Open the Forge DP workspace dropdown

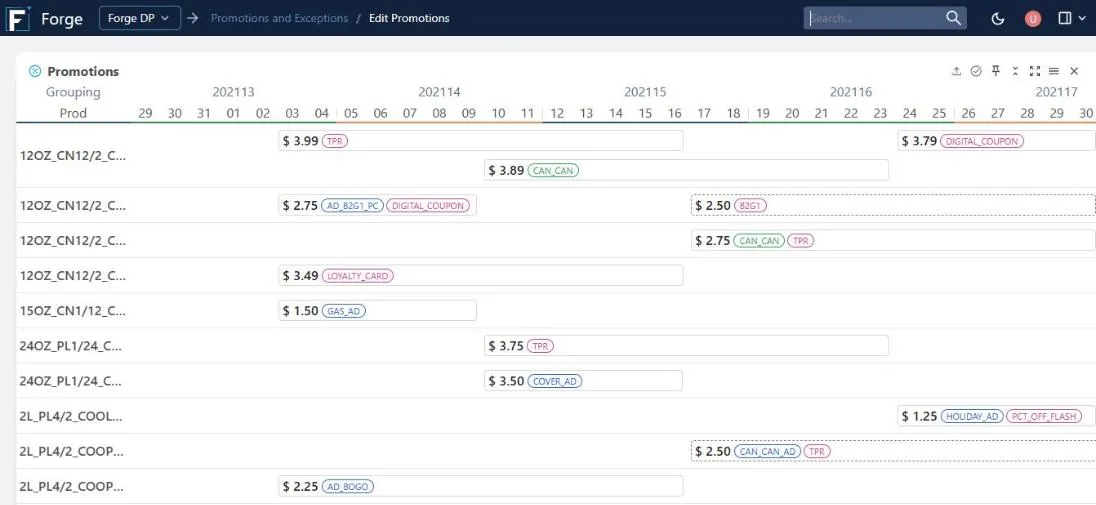[140, 18]
